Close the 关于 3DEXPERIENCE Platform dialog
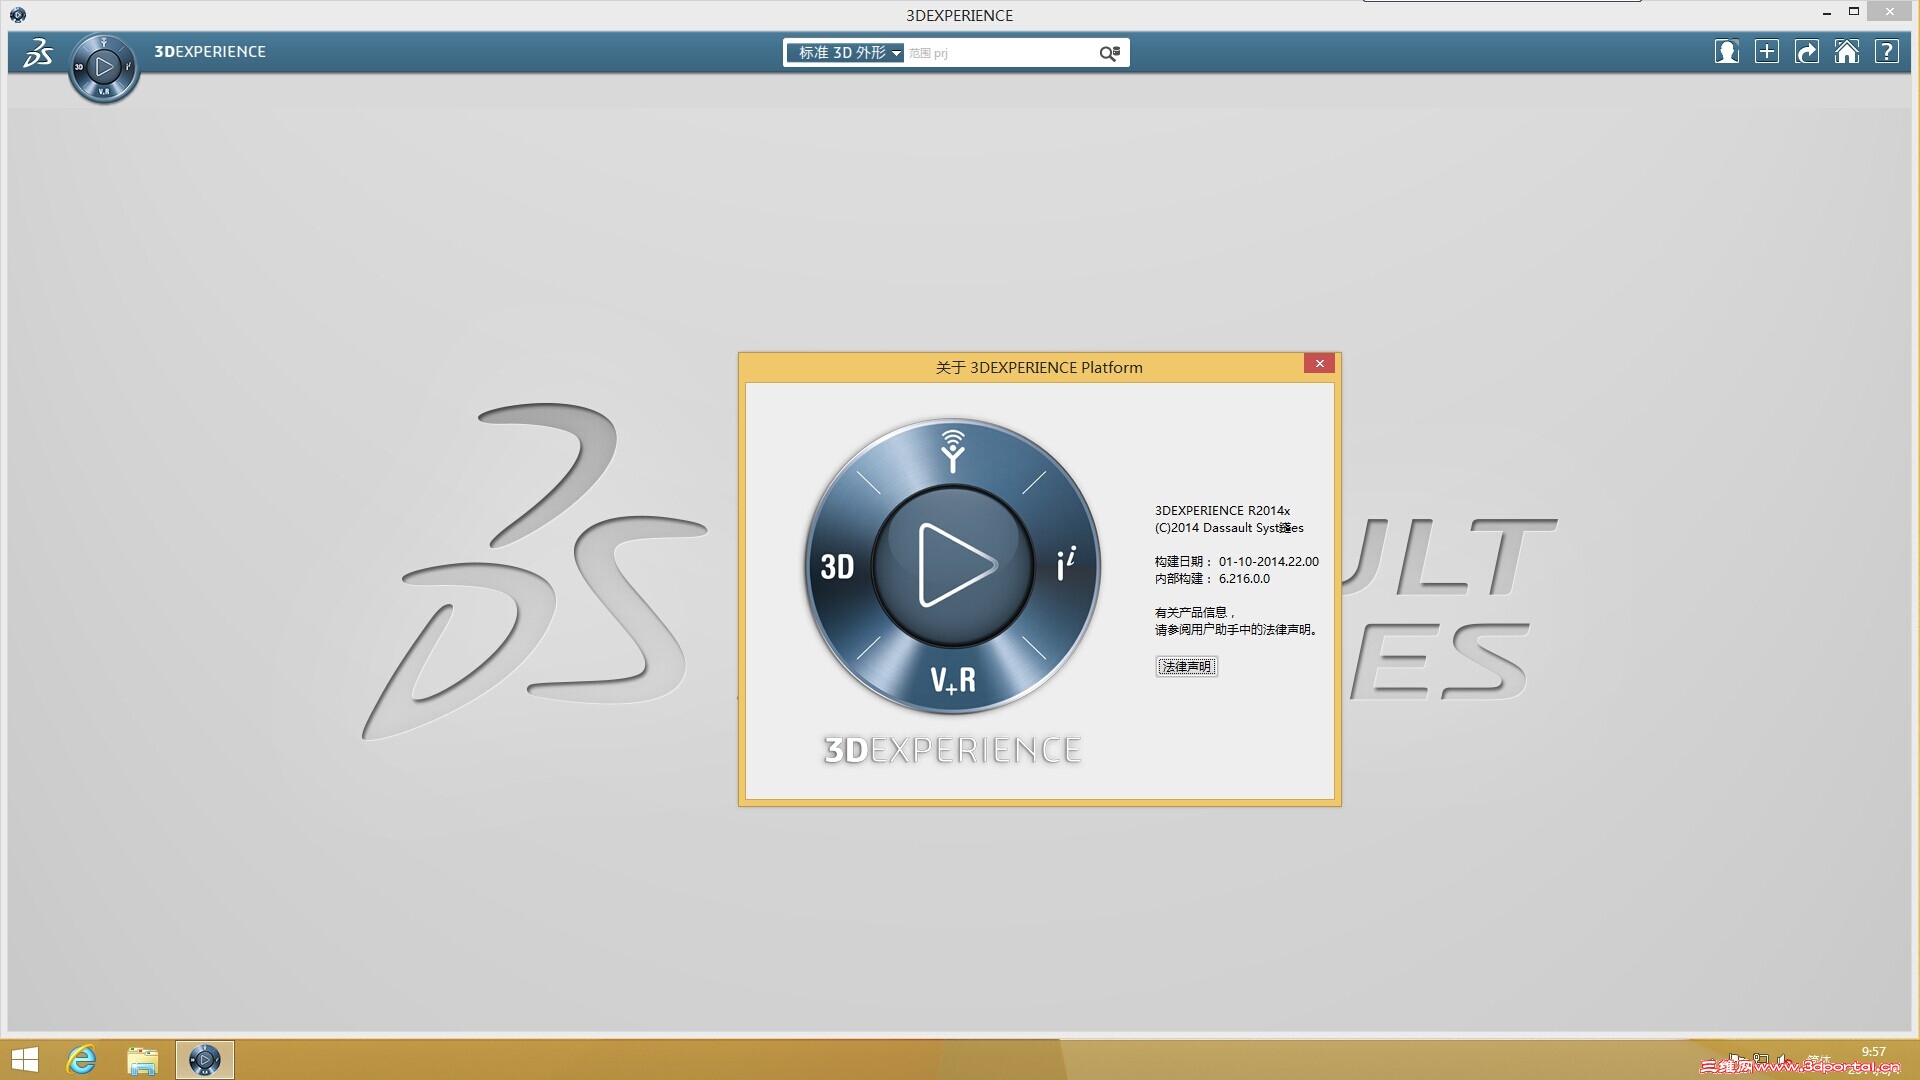The width and height of the screenshot is (1920, 1080). [1319, 364]
